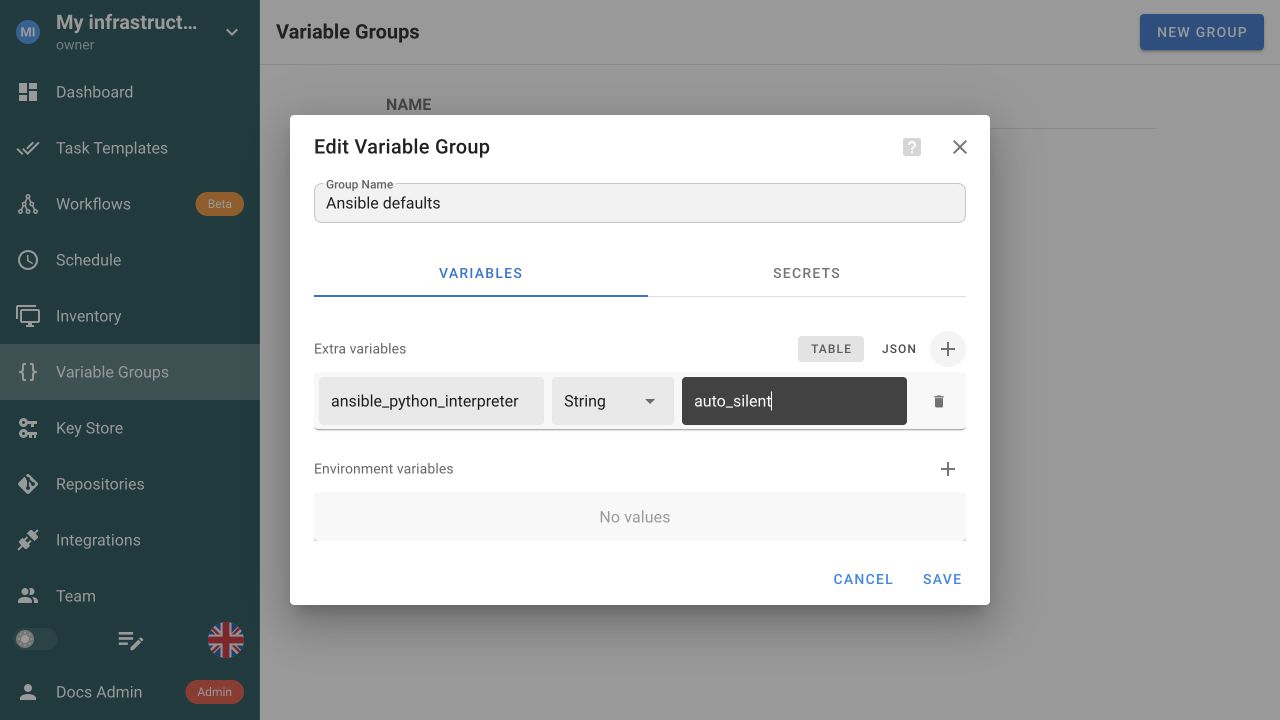Click the Task Templates double-check icon
This screenshot has width=1280, height=720.
(x=28, y=148)
